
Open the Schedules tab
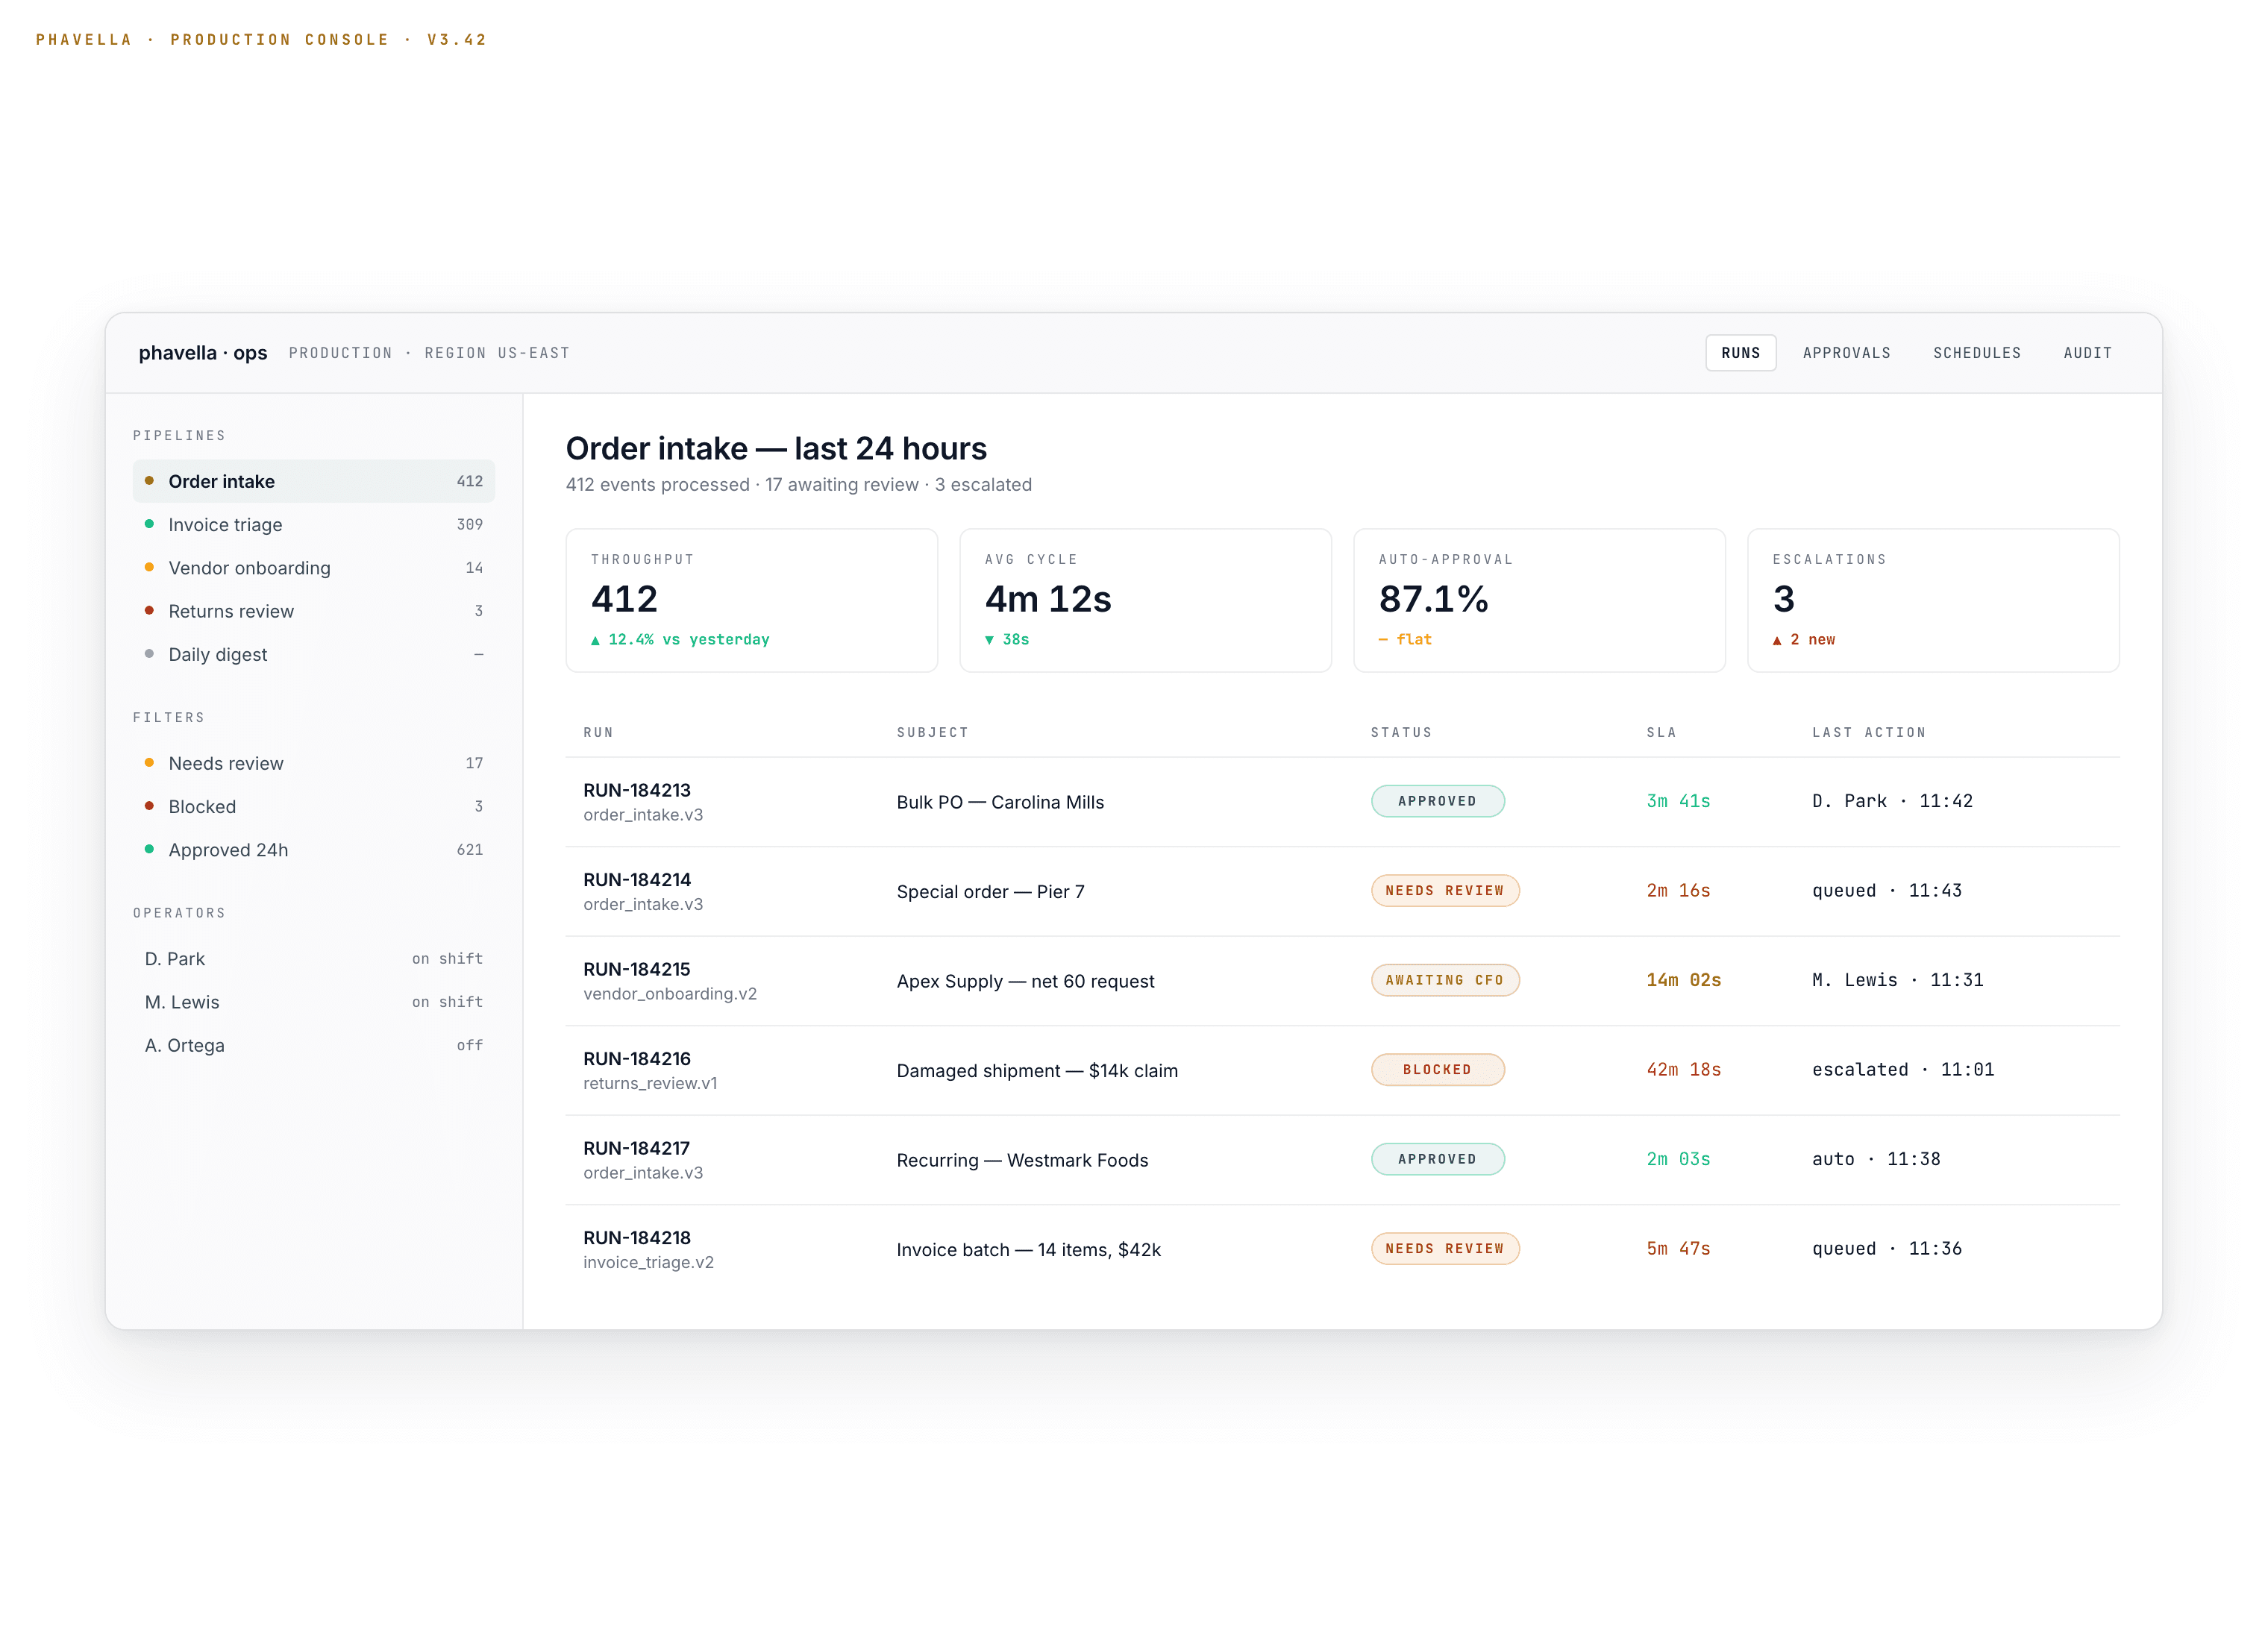(x=1976, y=353)
